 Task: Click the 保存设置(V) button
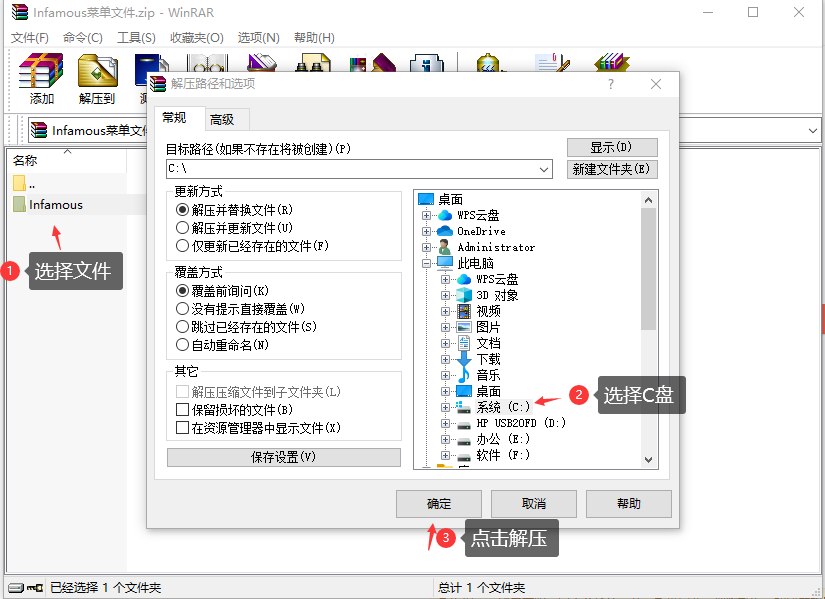point(284,457)
